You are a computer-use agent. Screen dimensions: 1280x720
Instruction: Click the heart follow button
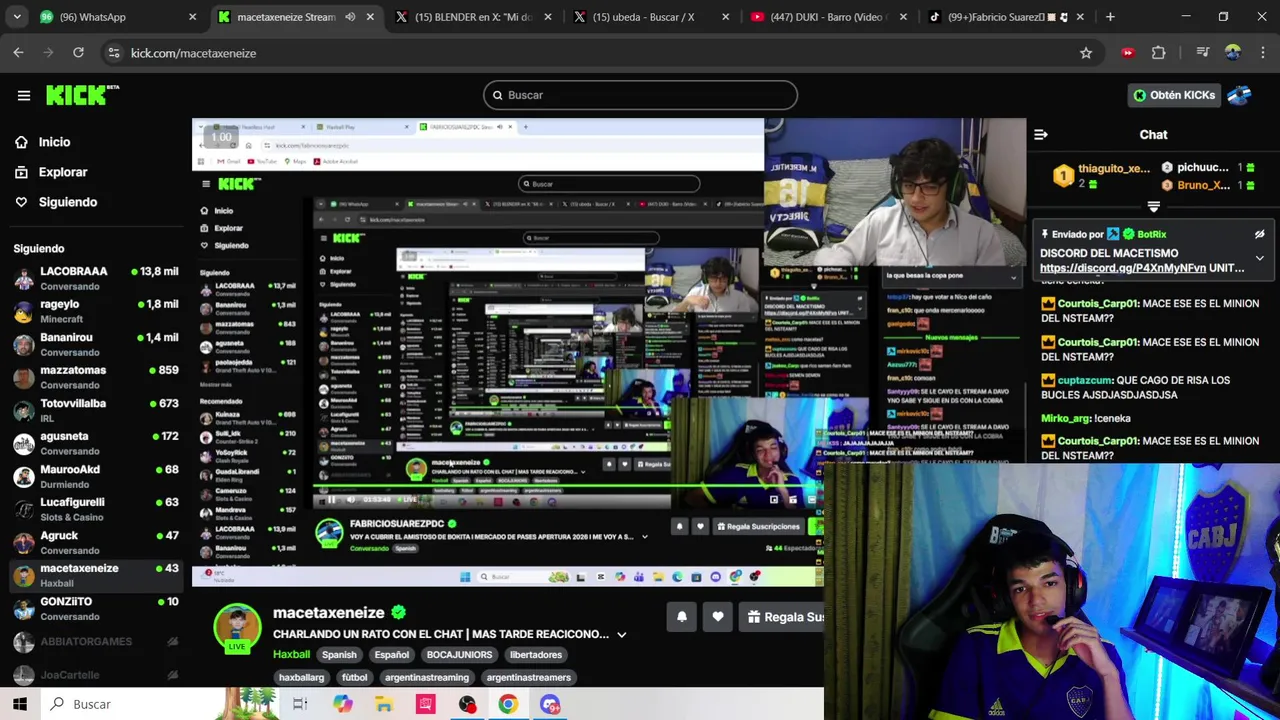point(718,617)
